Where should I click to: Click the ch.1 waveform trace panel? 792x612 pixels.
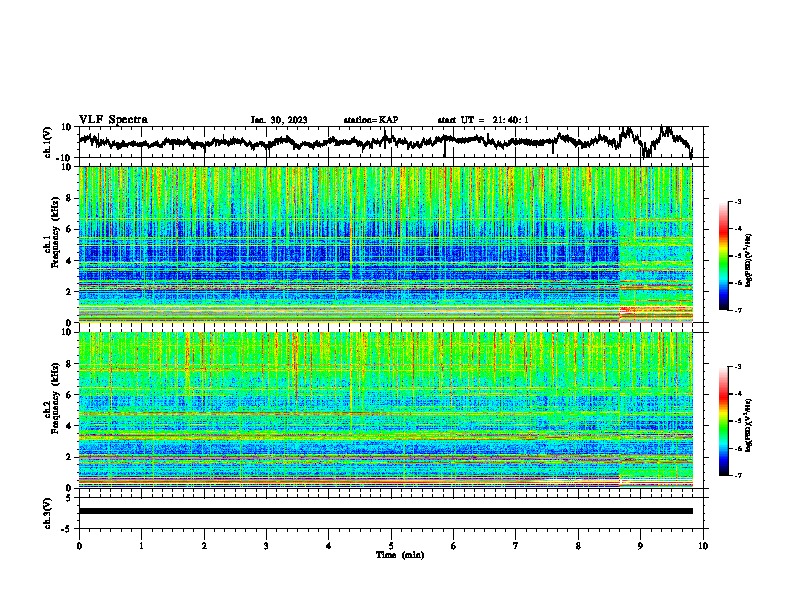[x=393, y=142]
